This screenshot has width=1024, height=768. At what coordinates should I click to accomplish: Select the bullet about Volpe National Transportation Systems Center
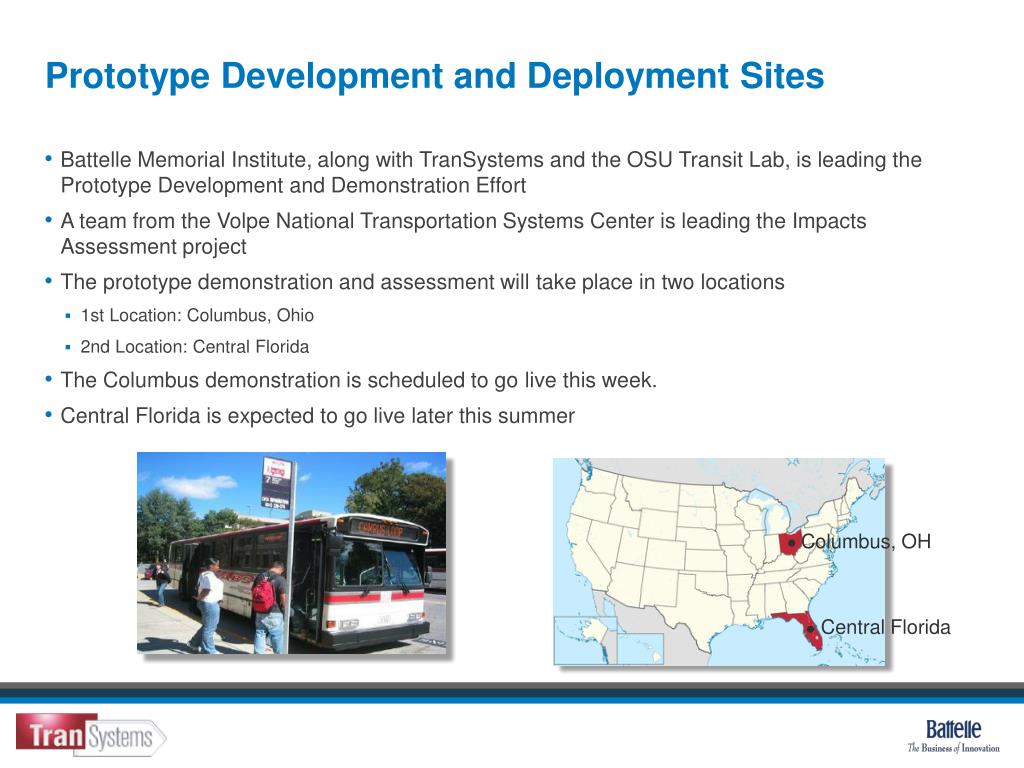[463, 234]
